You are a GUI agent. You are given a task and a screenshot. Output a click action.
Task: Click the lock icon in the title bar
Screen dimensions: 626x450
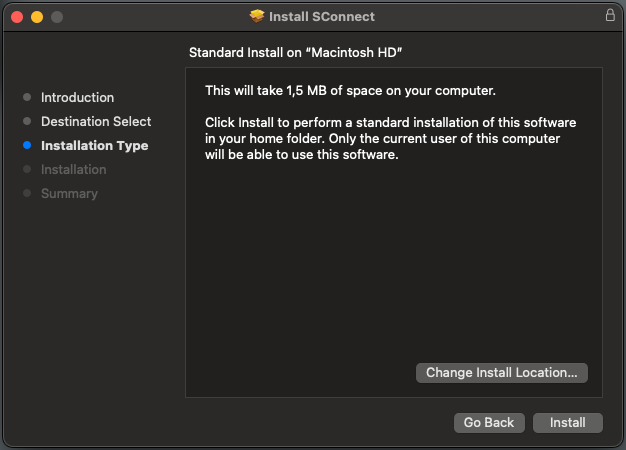(x=610, y=15)
